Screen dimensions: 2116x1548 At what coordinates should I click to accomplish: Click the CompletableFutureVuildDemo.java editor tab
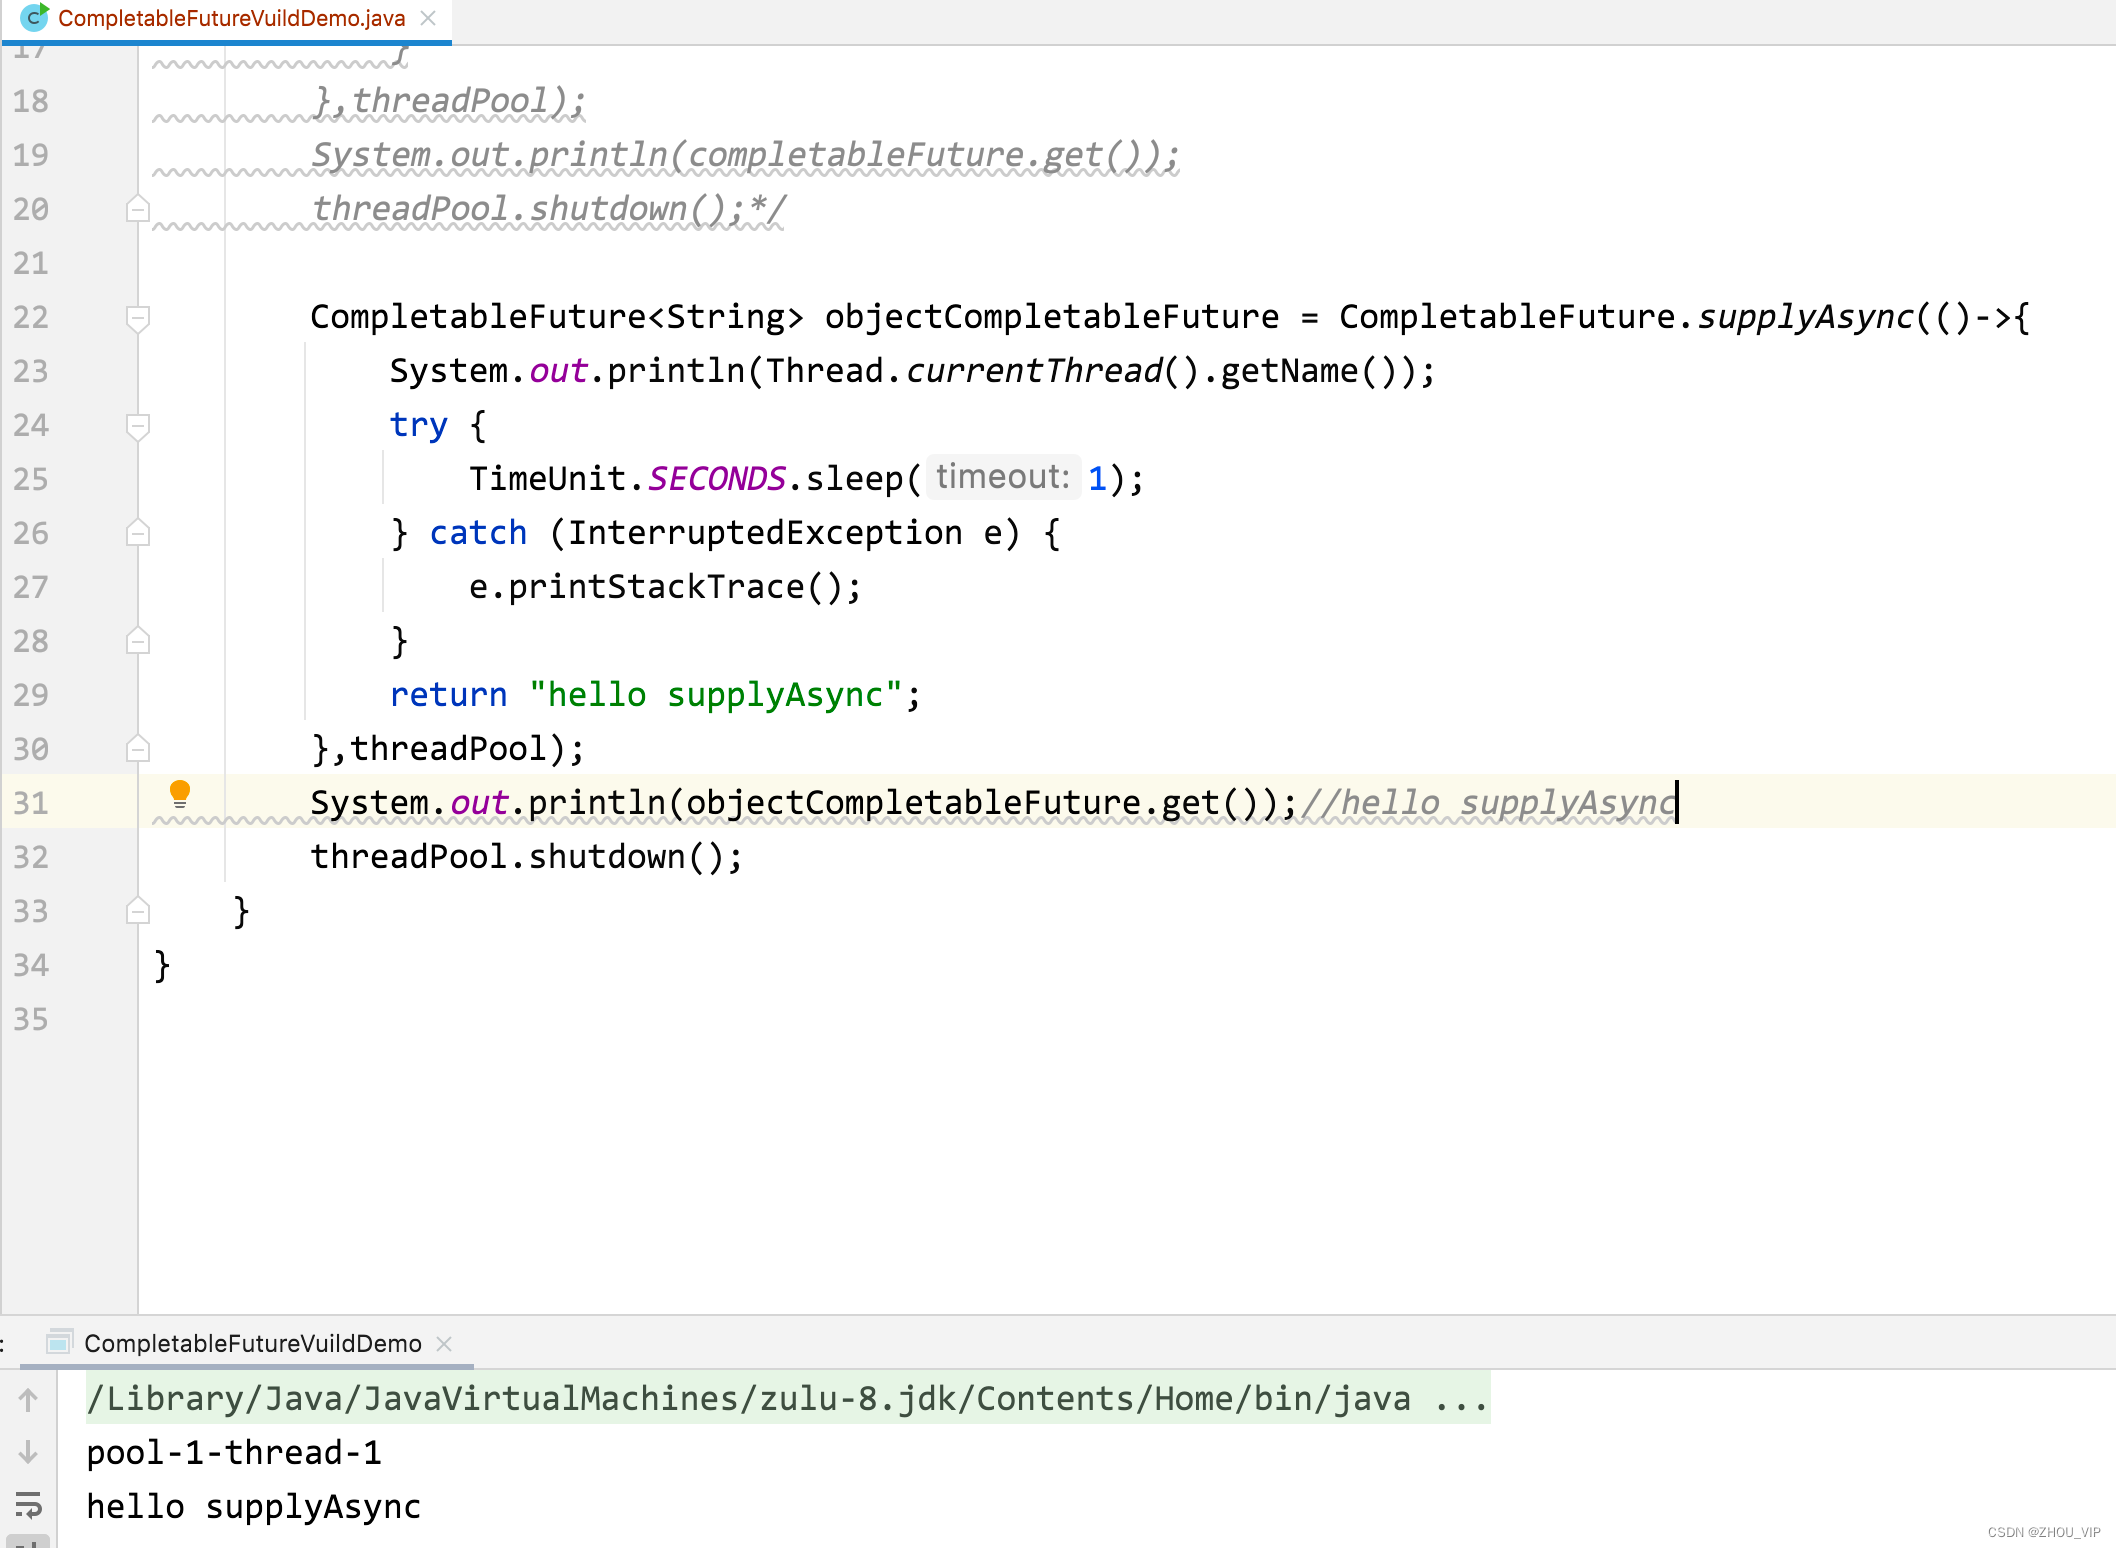(231, 18)
